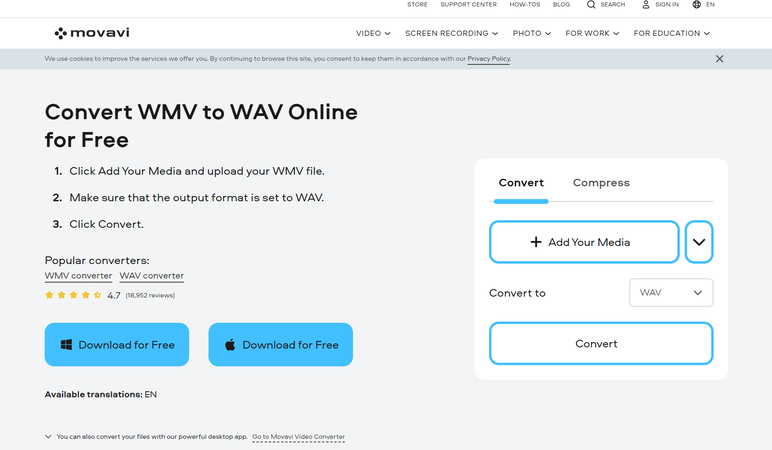772x450 pixels.
Task: Switch to the Compress tab
Action: point(601,183)
